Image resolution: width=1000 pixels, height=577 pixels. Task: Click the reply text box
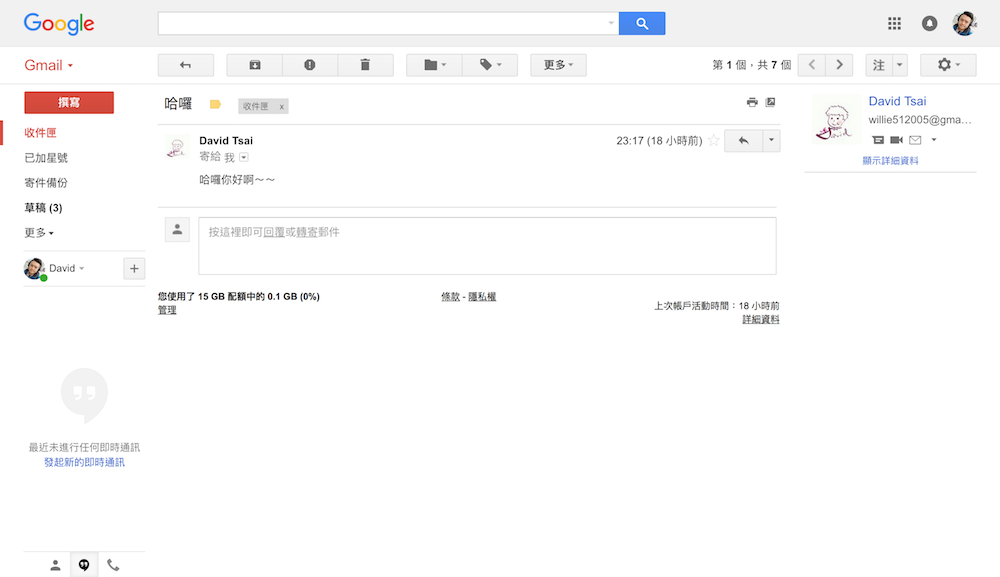coord(487,246)
